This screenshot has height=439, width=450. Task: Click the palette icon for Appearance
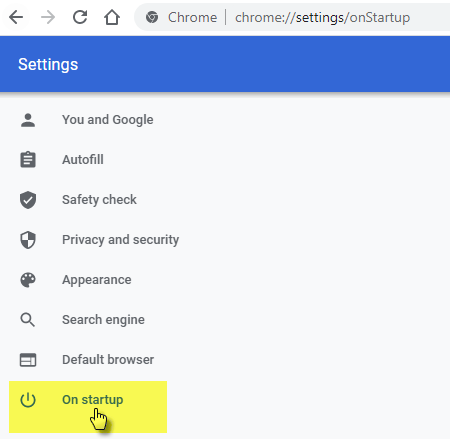[28, 280]
